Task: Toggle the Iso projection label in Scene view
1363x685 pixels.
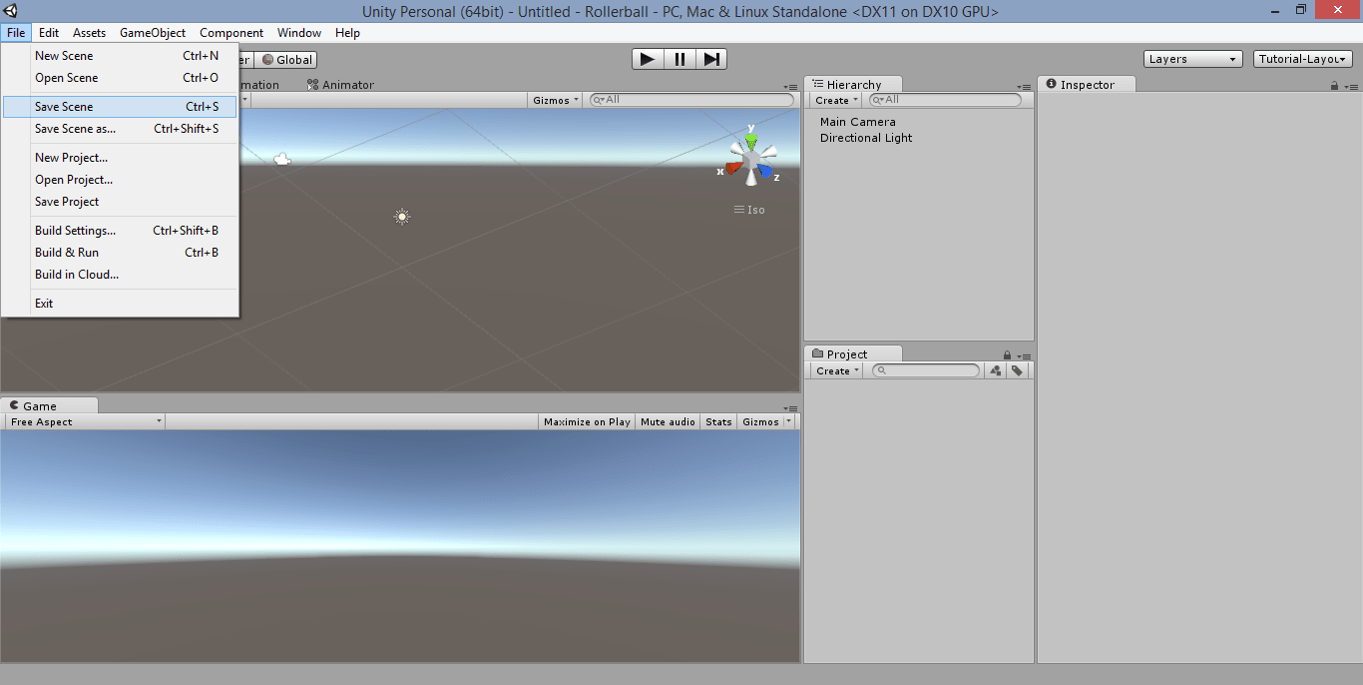Action: click(749, 210)
